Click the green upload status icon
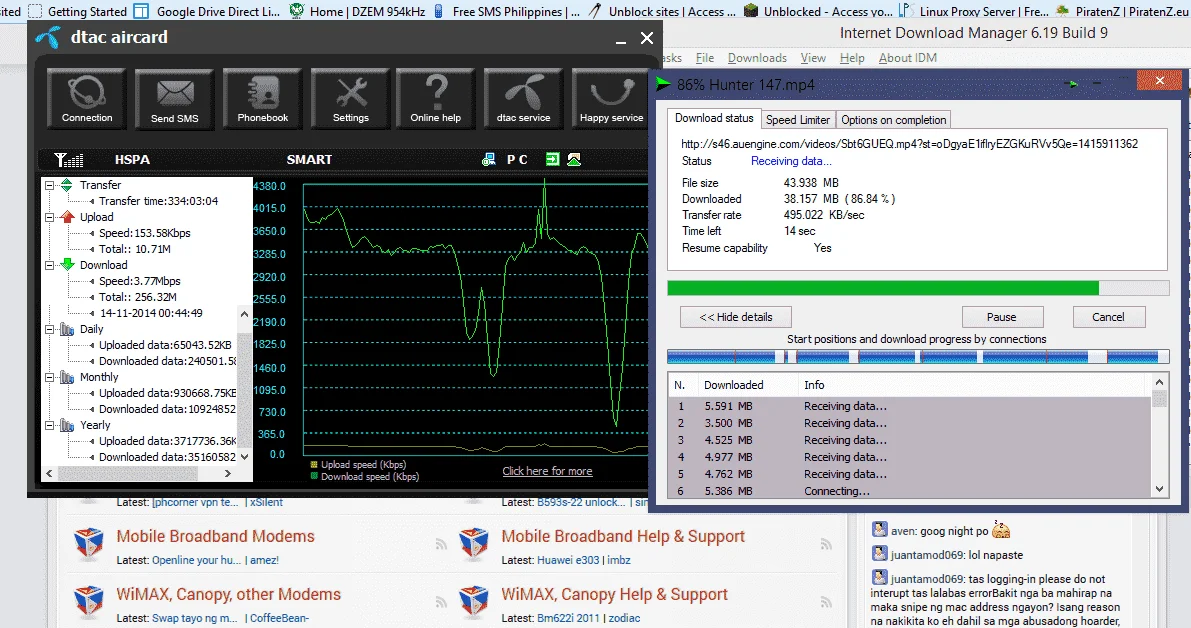The image size is (1191, 628). pos(574,159)
